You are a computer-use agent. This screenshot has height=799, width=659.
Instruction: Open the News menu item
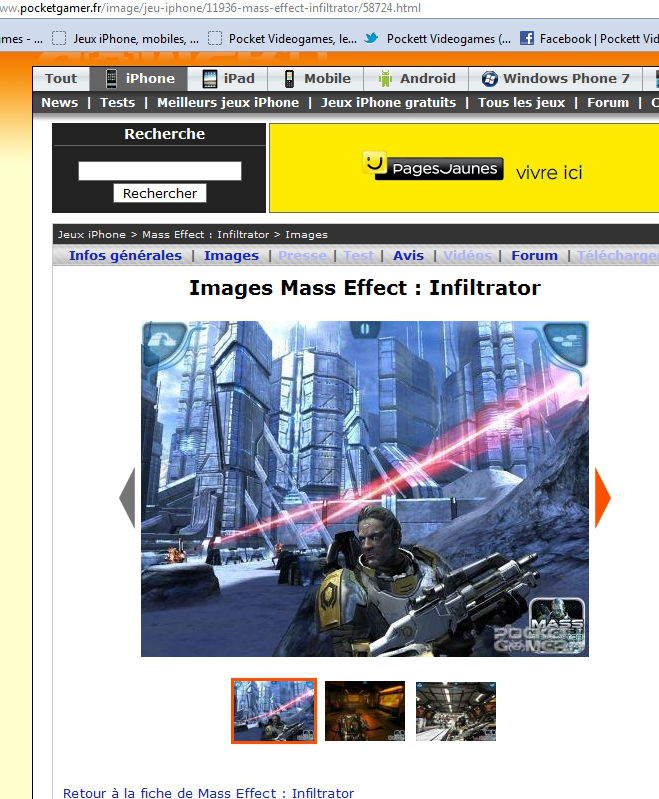pos(60,102)
